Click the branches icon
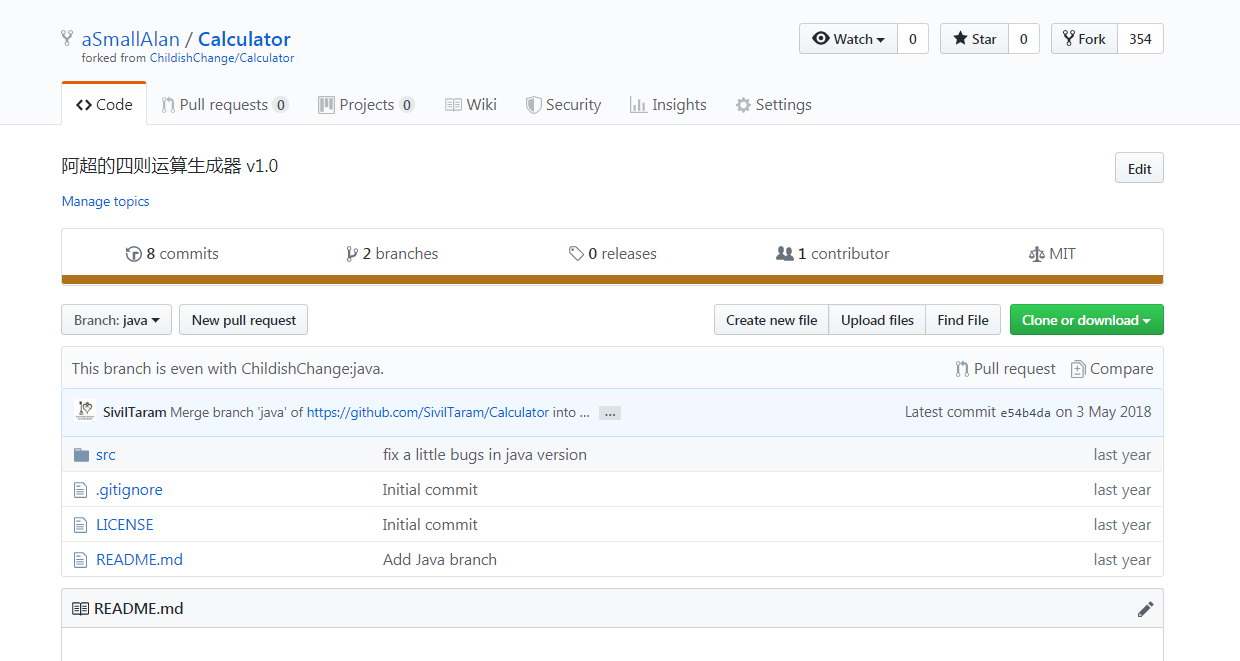 352,254
